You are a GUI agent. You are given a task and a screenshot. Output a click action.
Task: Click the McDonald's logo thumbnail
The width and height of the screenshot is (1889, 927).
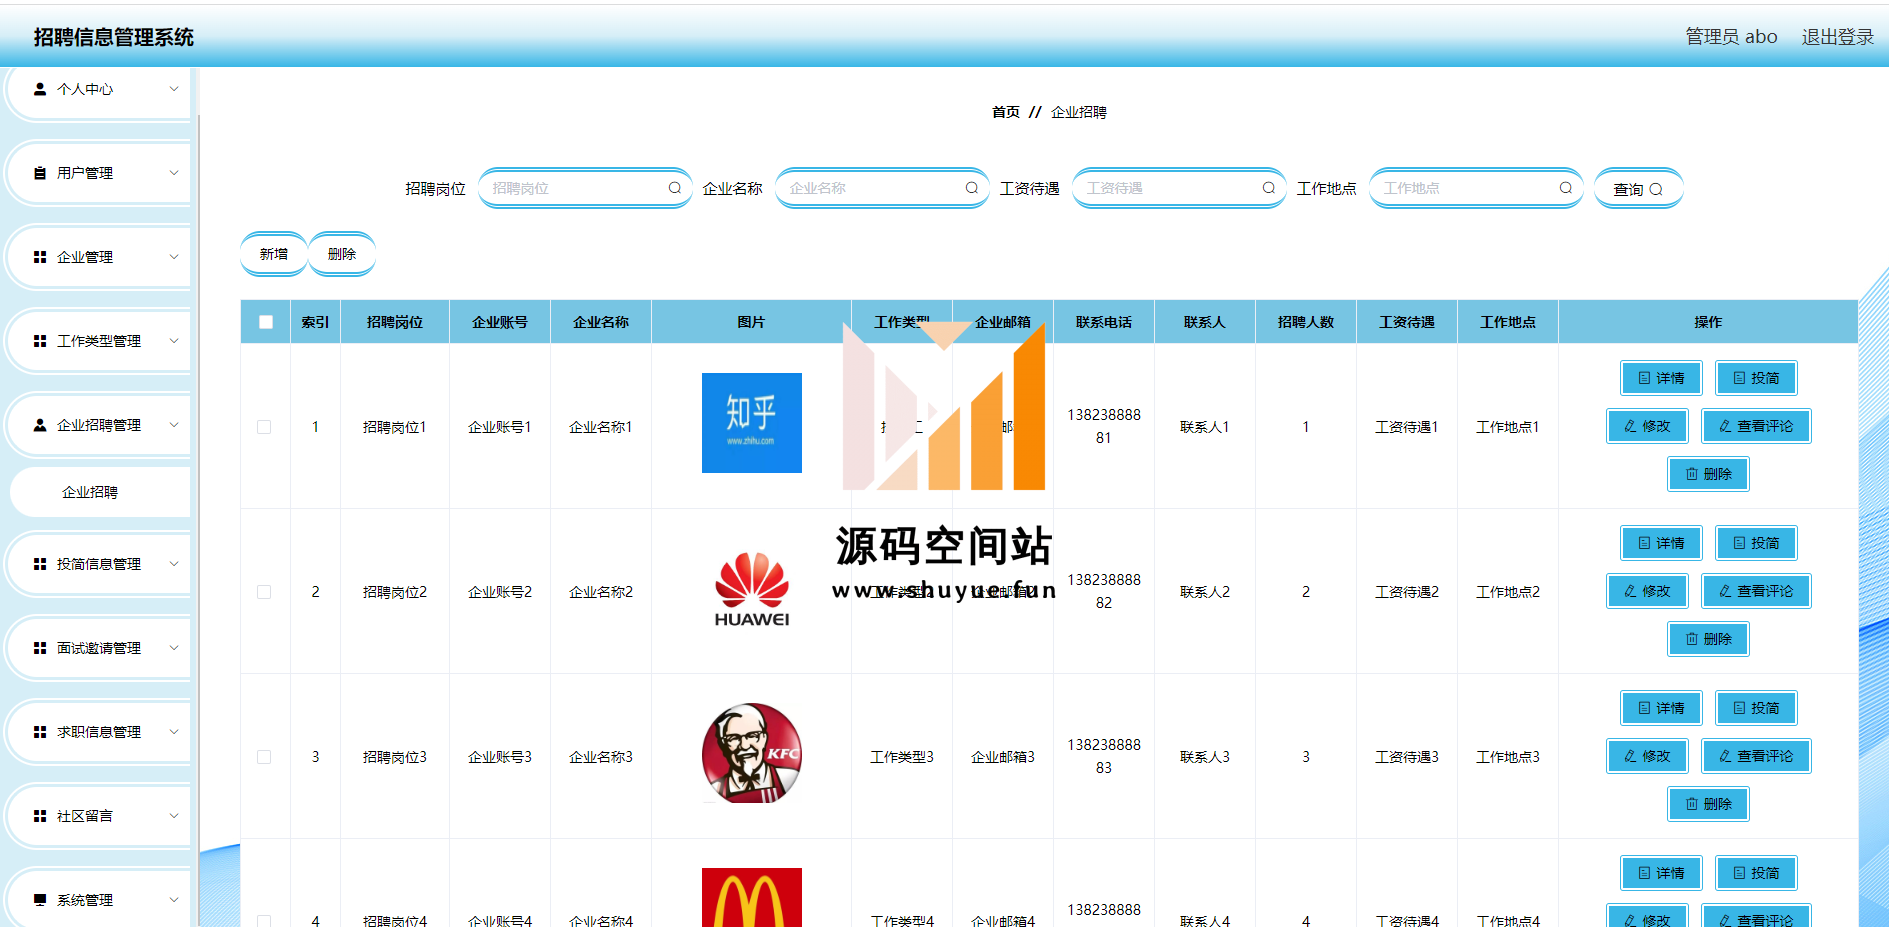point(752,897)
